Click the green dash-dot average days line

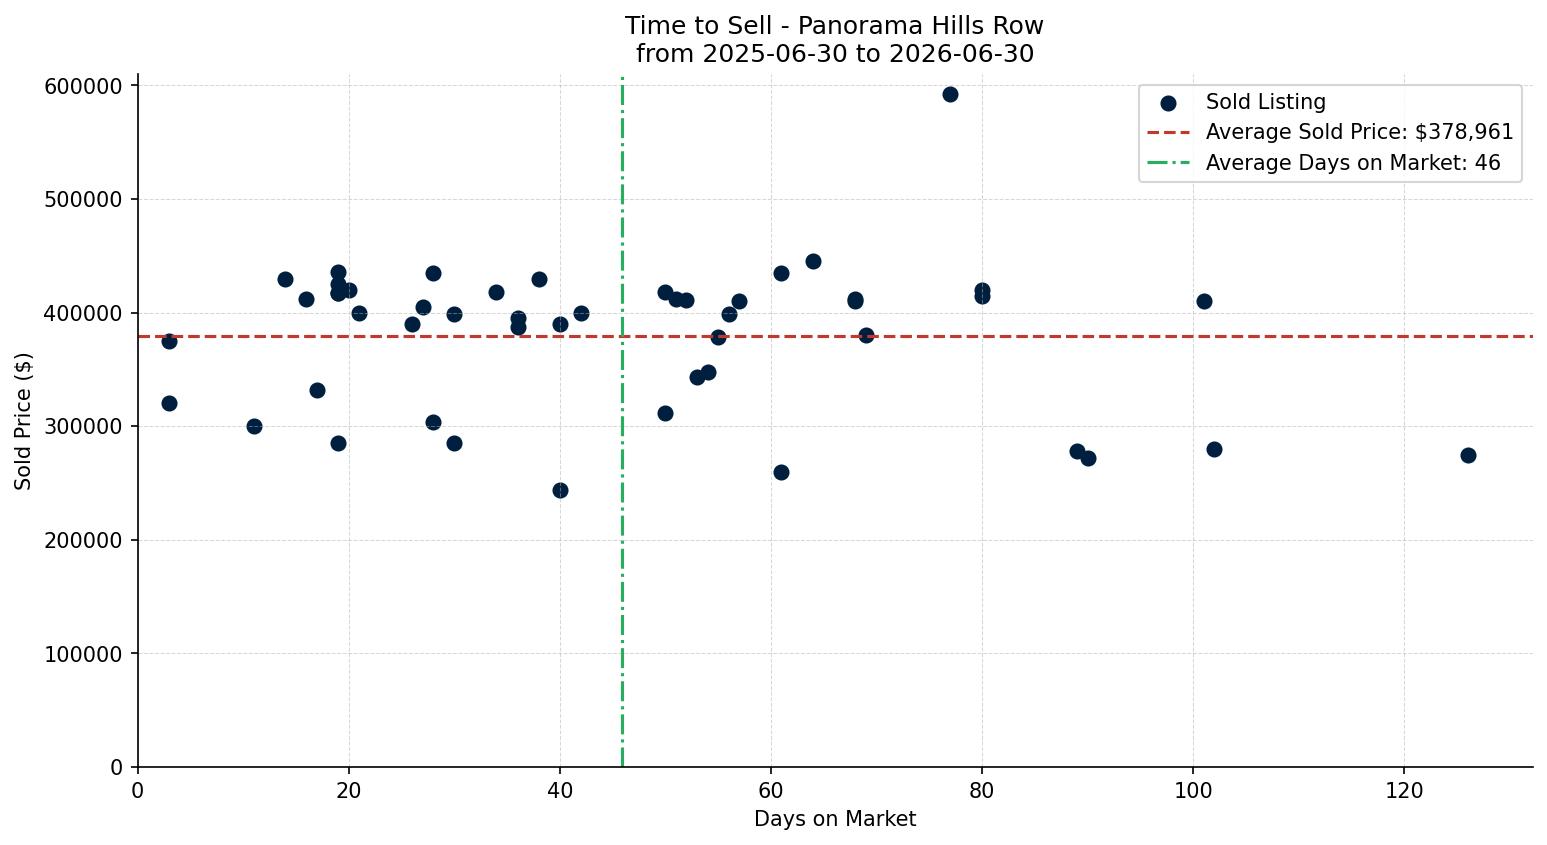(x=622, y=420)
